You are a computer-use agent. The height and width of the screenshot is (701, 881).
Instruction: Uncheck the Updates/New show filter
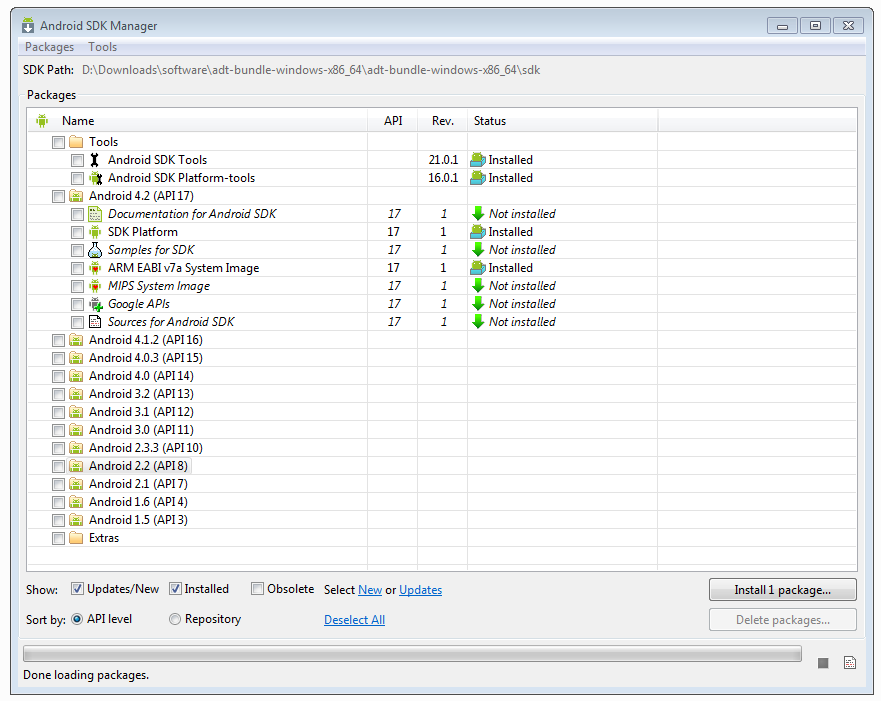coord(78,589)
